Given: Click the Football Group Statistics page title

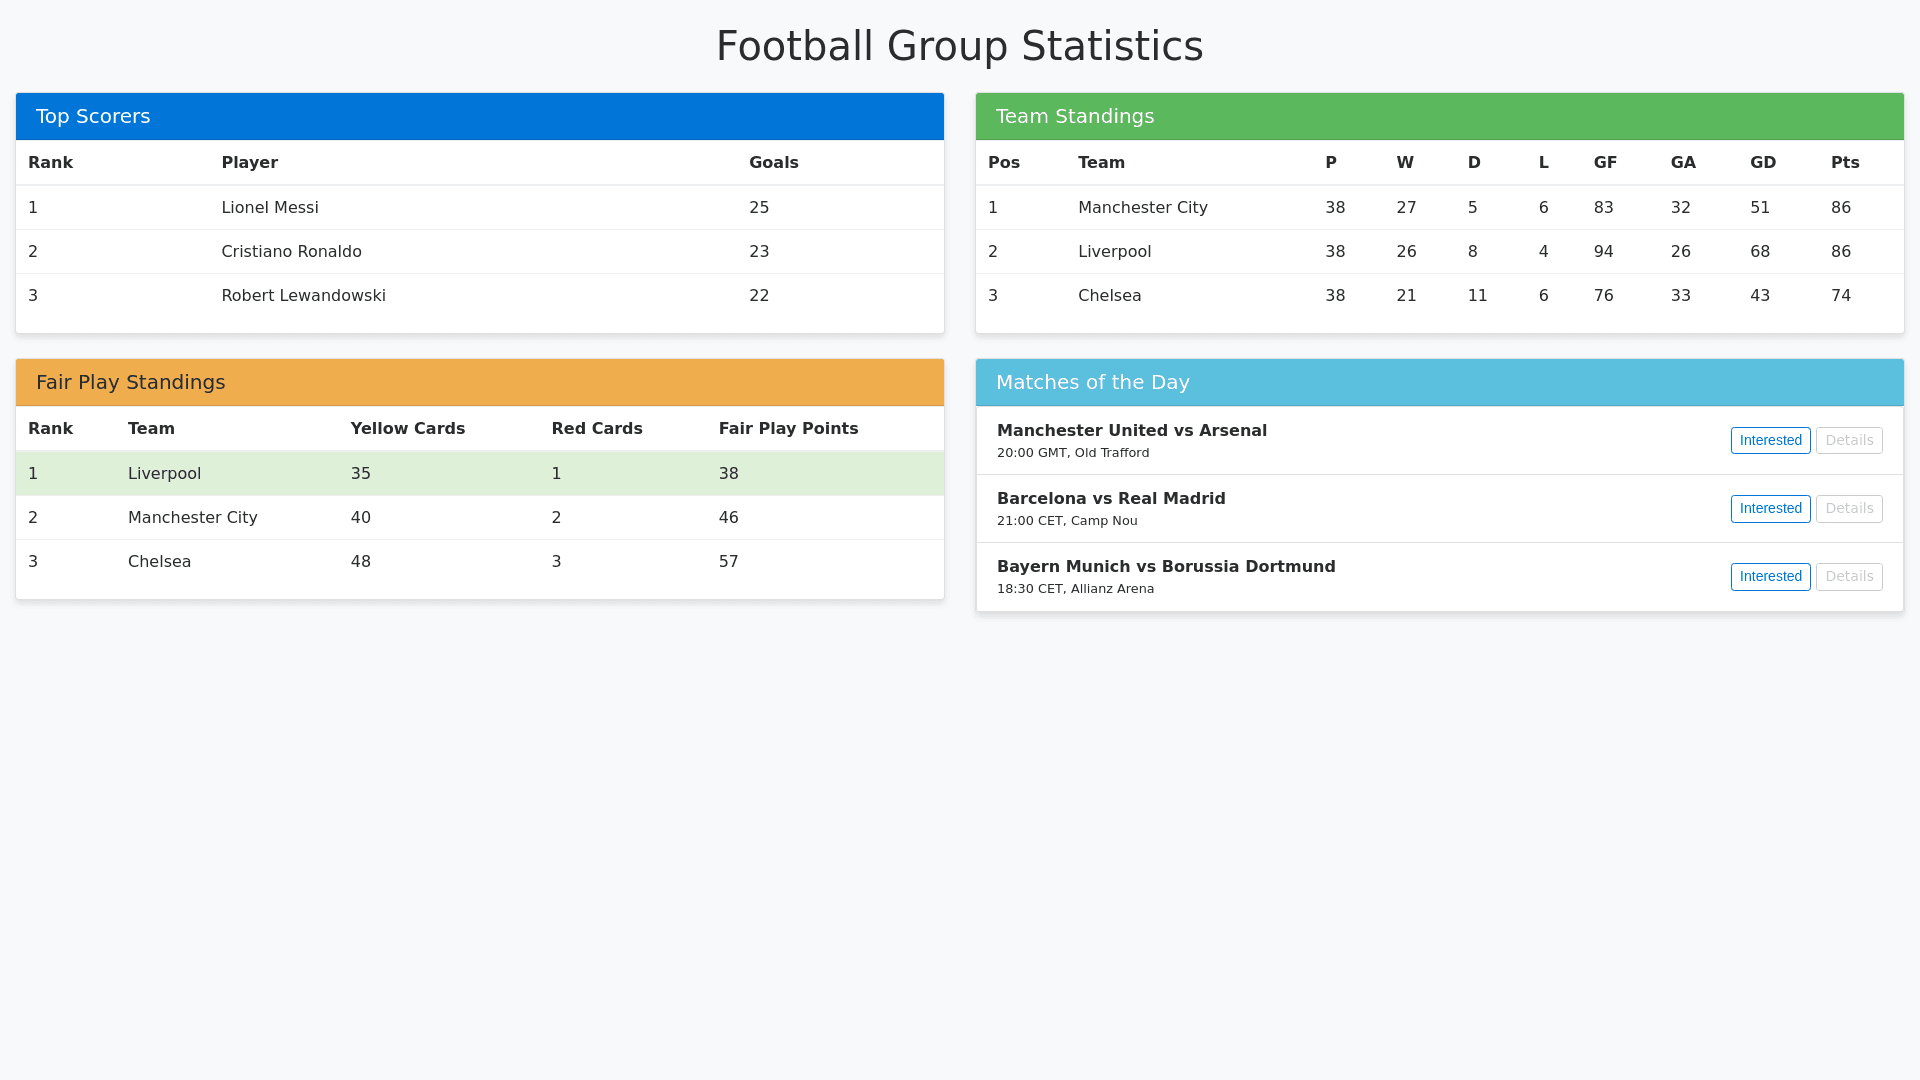Looking at the screenshot, I should (x=959, y=46).
